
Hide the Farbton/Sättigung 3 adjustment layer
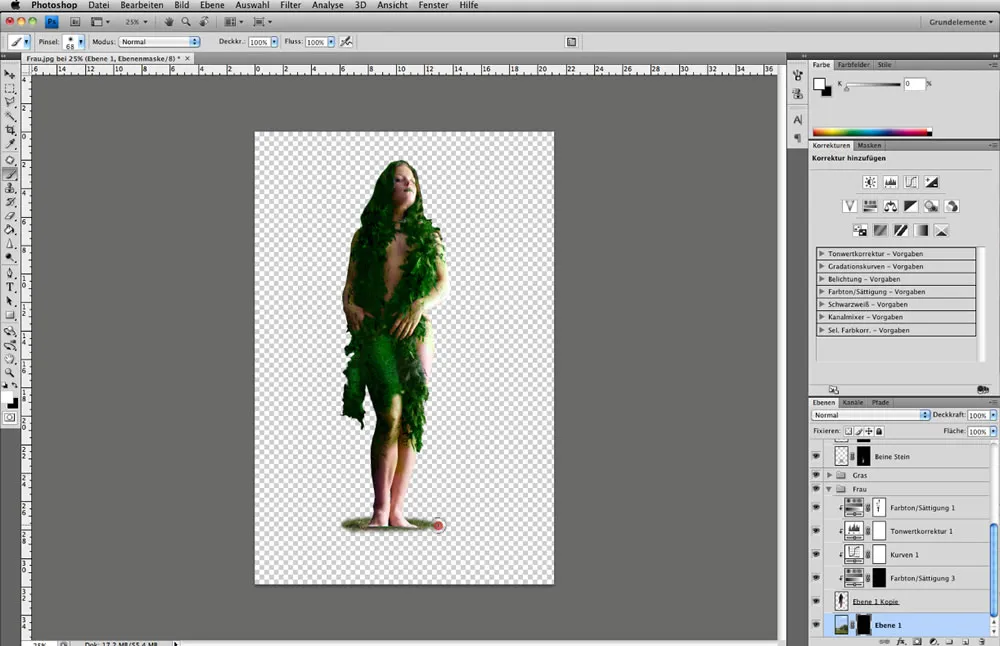coord(816,578)
